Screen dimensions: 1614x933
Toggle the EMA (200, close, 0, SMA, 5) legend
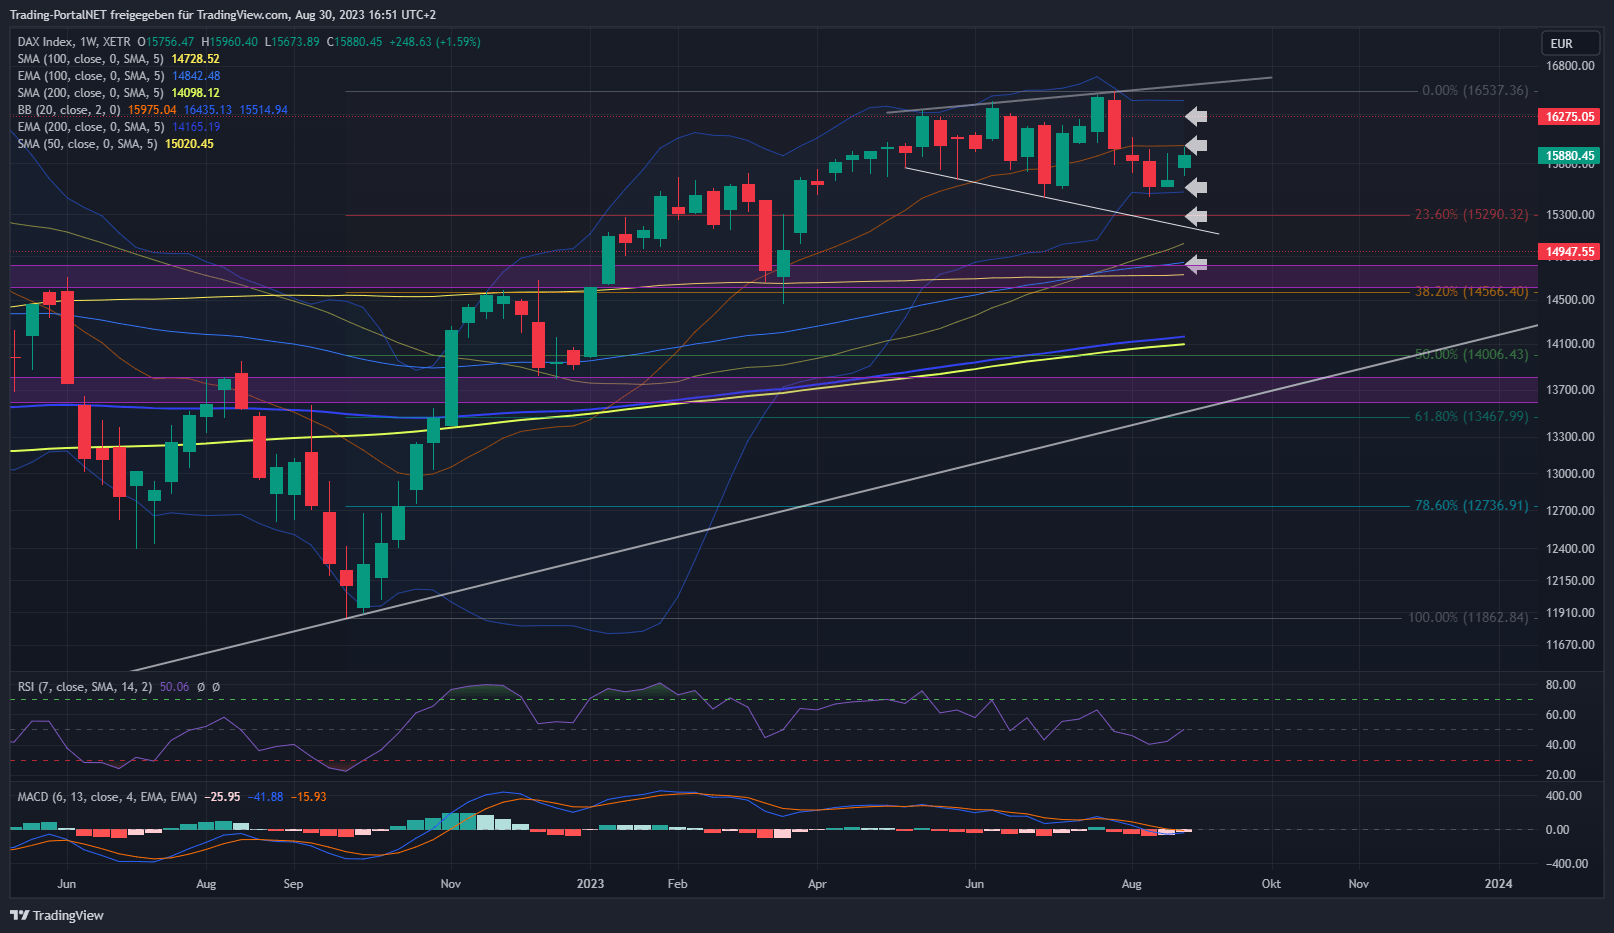[90, 127]
